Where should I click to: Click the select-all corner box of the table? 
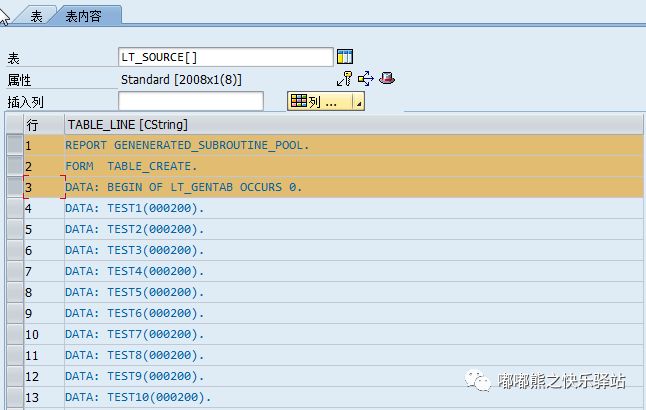(14, 124)
